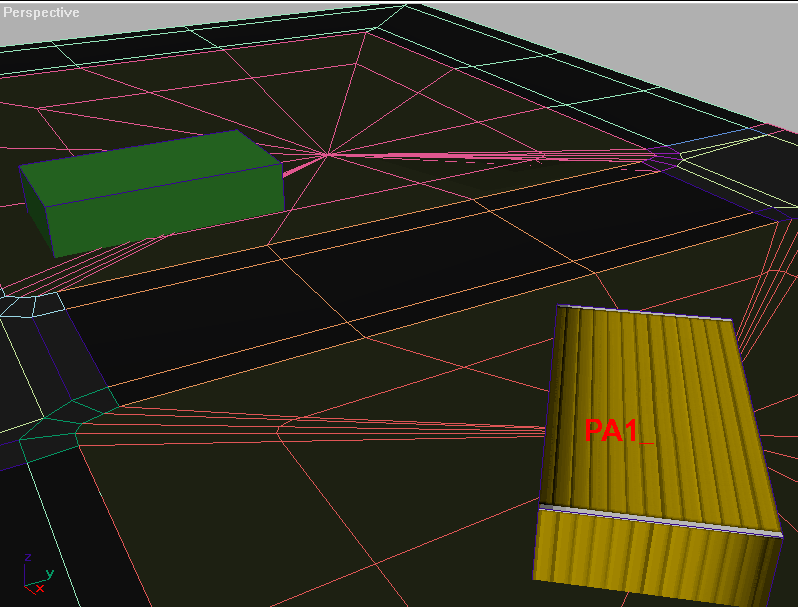Click the blue Z axis label
This screenshot has width=798, height=607.
pos(28,557)
